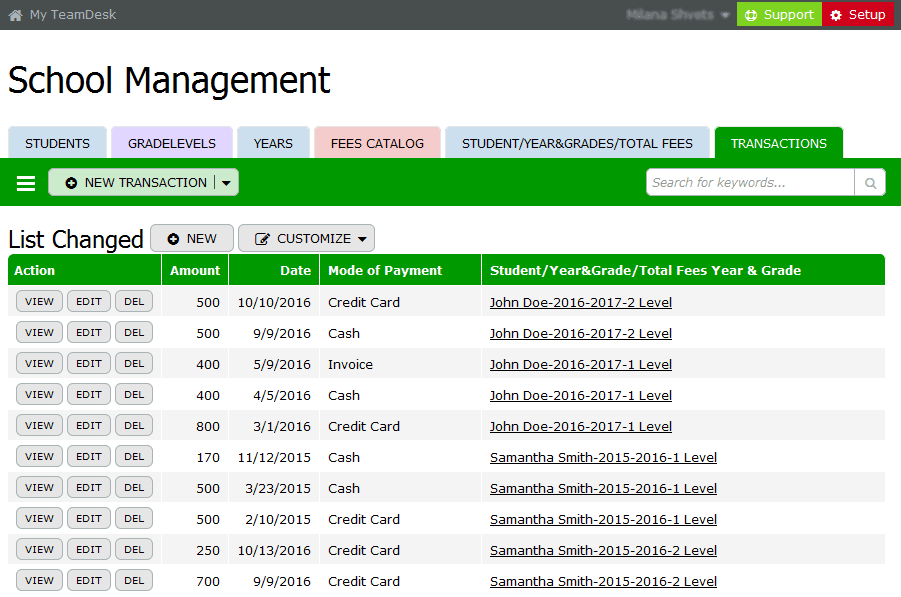The image size is (901, 597).
Task: Switch to the Students tab
Action: 57,143
